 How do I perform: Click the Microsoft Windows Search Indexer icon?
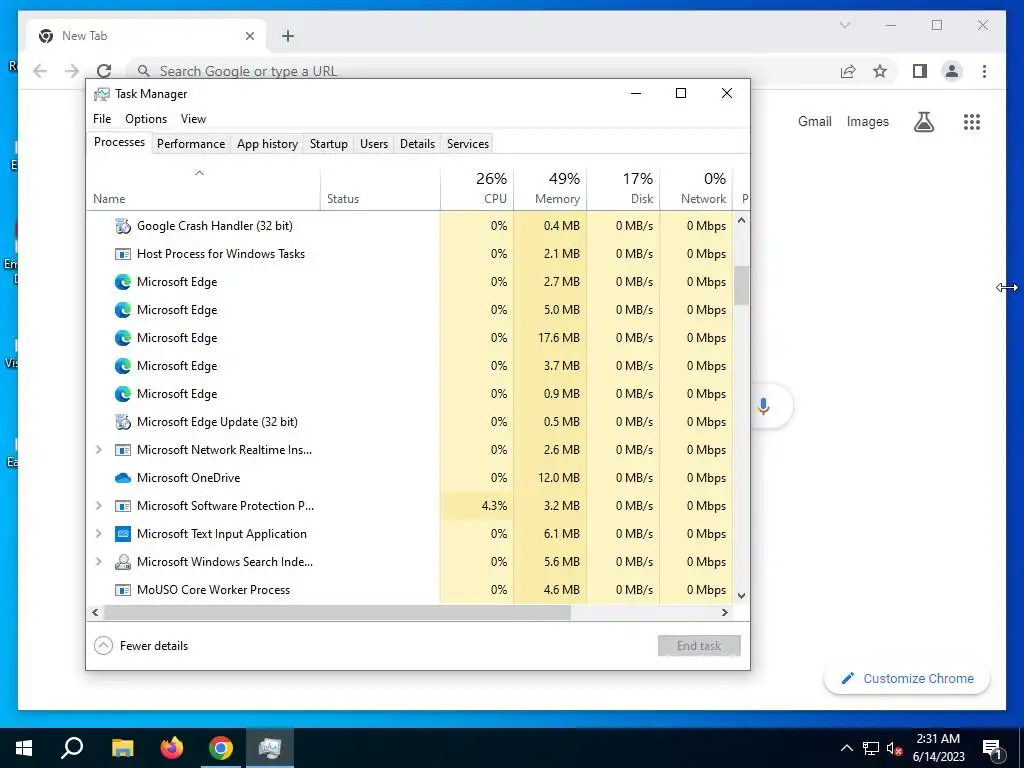click(122, 562)
